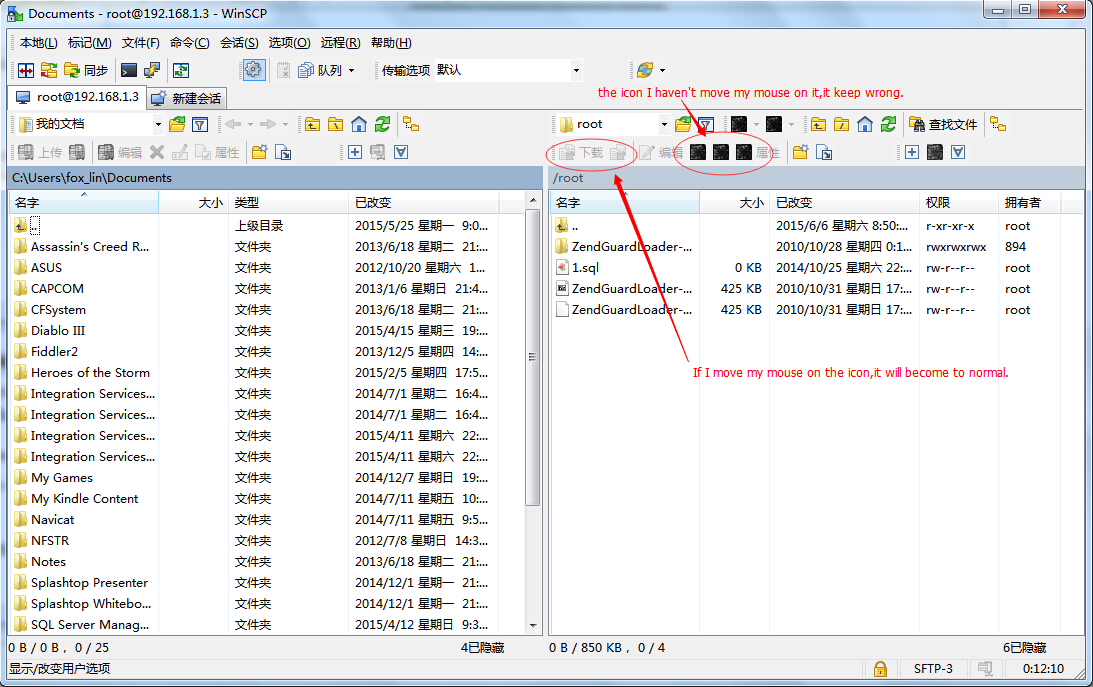Open the 命令(C) menu
Image resolution: width=1093 pixels, height=687 pixels.
tap(189, 43)
